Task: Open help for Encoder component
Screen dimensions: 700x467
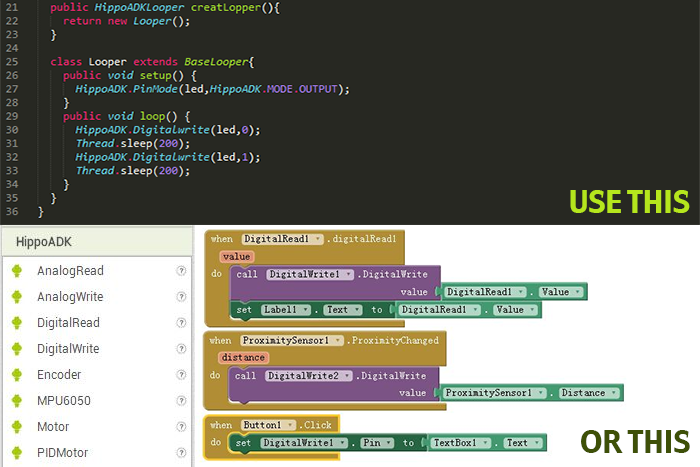Action: click(x=181, y=375)
